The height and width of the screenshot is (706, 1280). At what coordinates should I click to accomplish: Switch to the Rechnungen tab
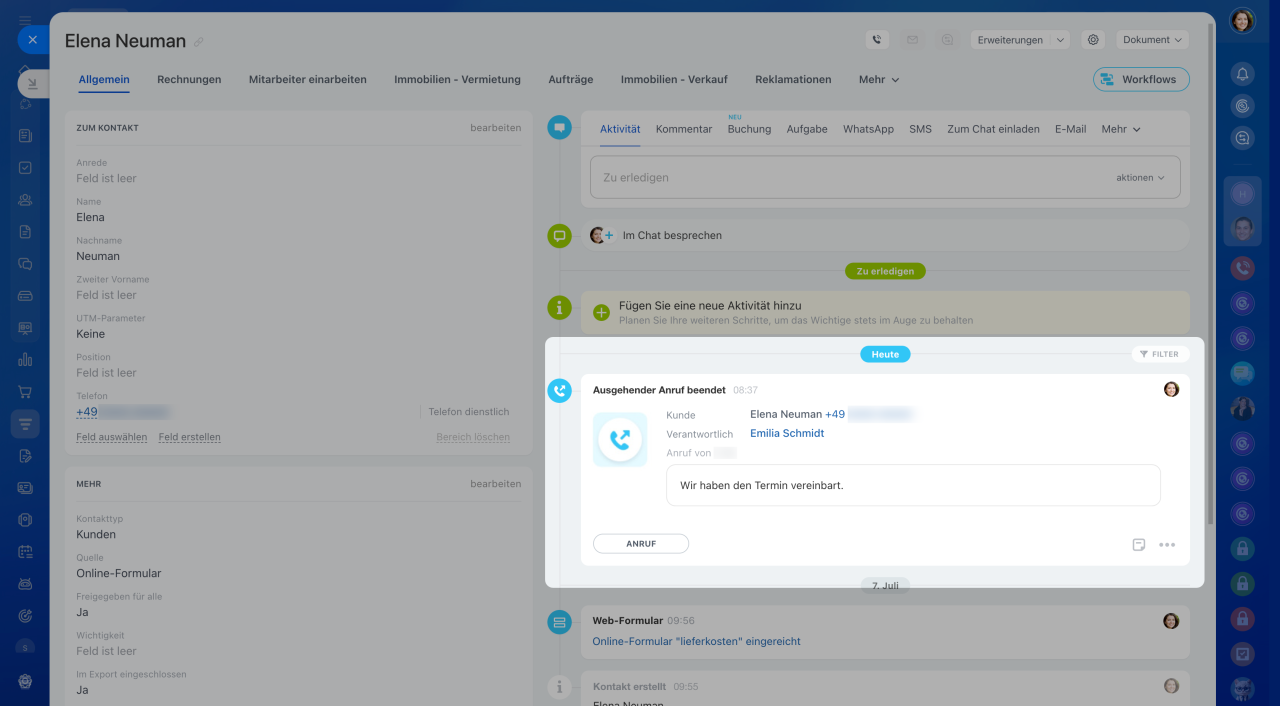point(189,79)
